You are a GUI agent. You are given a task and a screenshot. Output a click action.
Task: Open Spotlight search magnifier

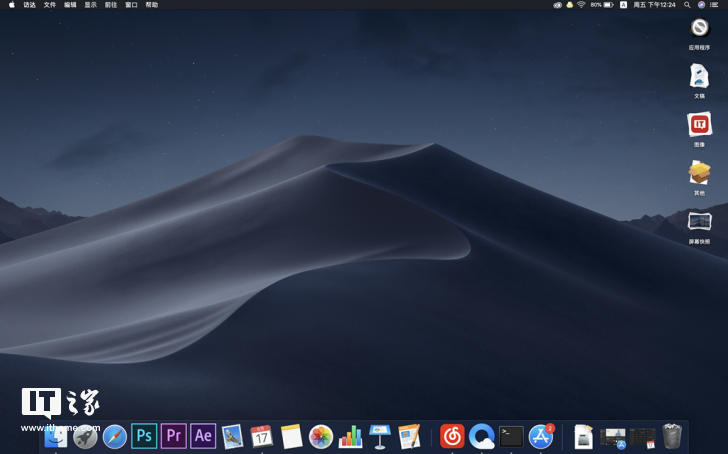click(687, 5)
